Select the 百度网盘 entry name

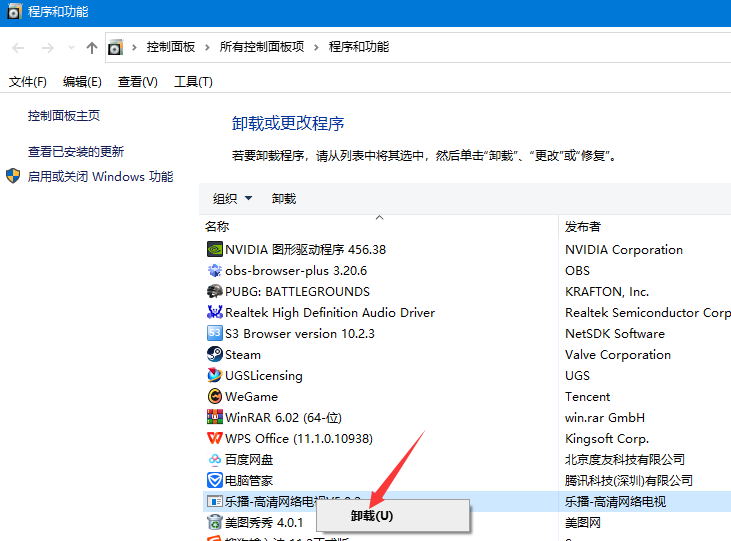tap(249, 460)
